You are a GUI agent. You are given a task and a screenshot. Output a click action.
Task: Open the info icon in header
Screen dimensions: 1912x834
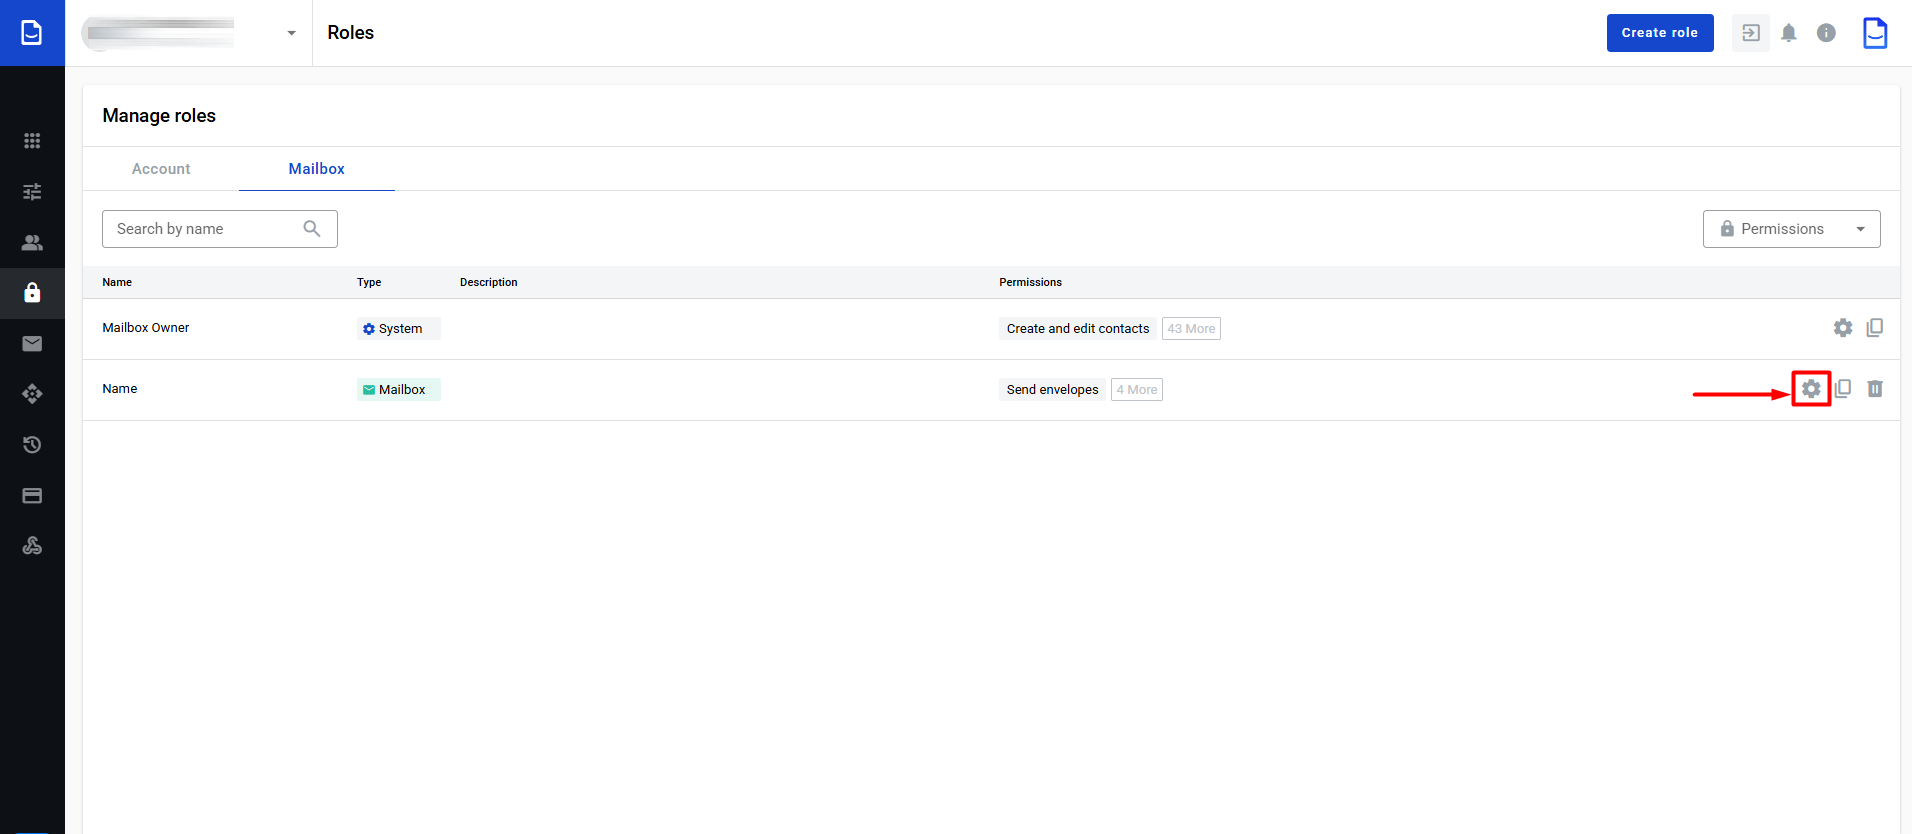click(x=1826, y=33)
